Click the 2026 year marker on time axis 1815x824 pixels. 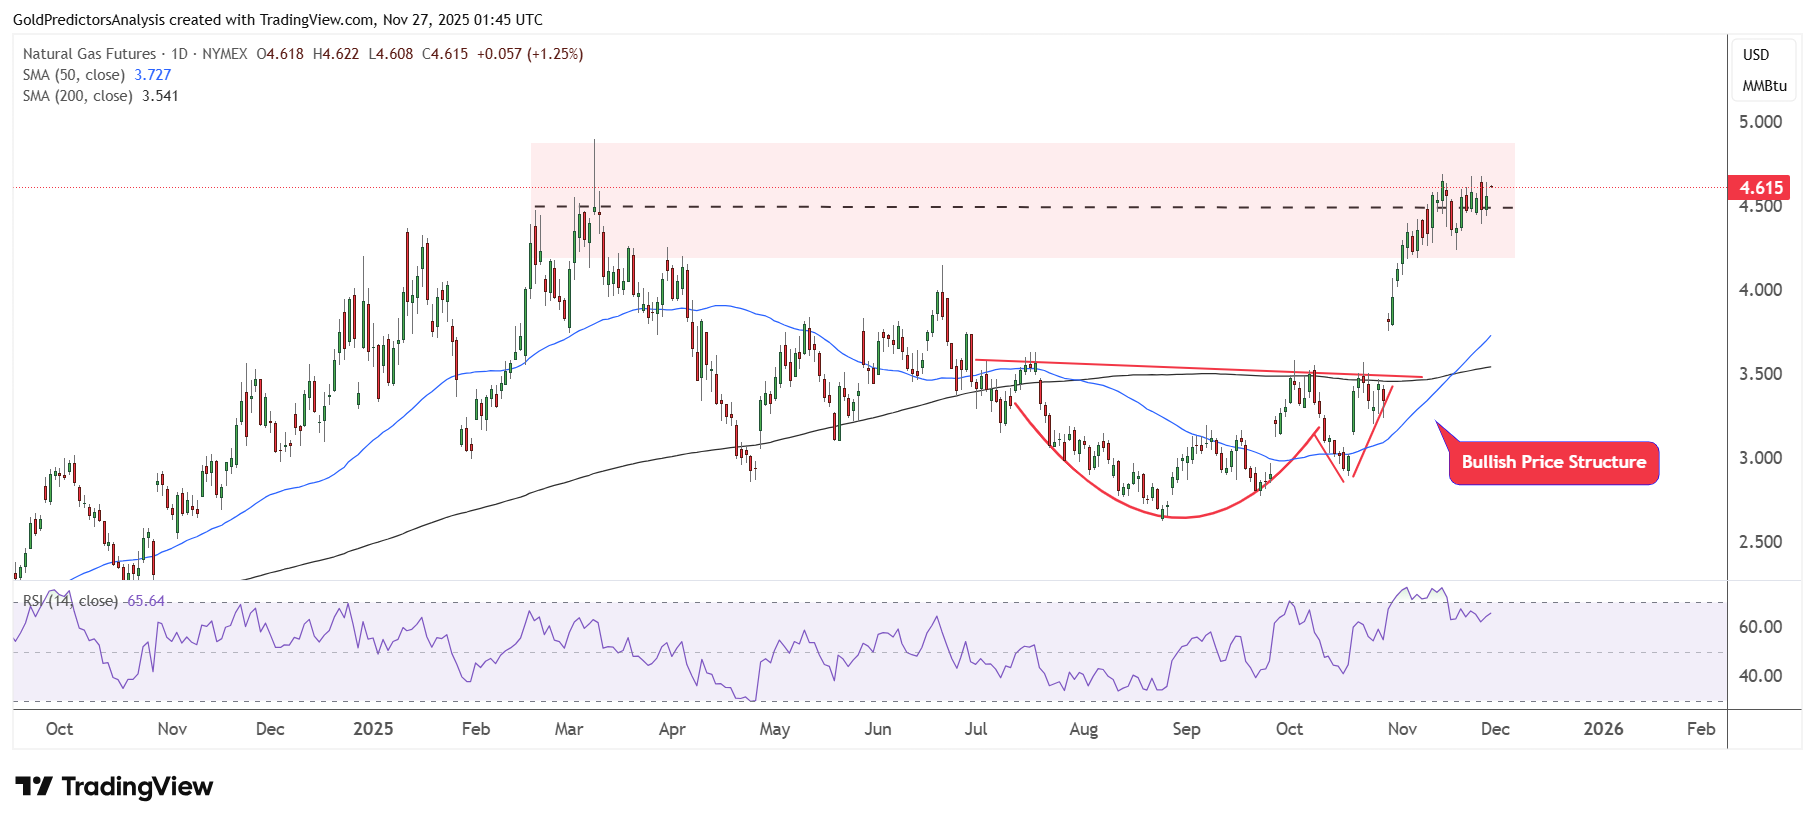pos(1603,729)
